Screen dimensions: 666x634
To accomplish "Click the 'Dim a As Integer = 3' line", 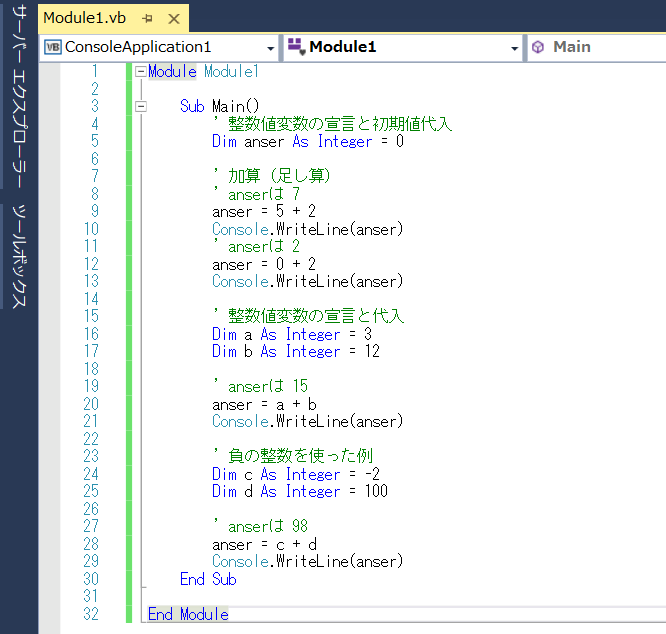I will coord(292,334).
